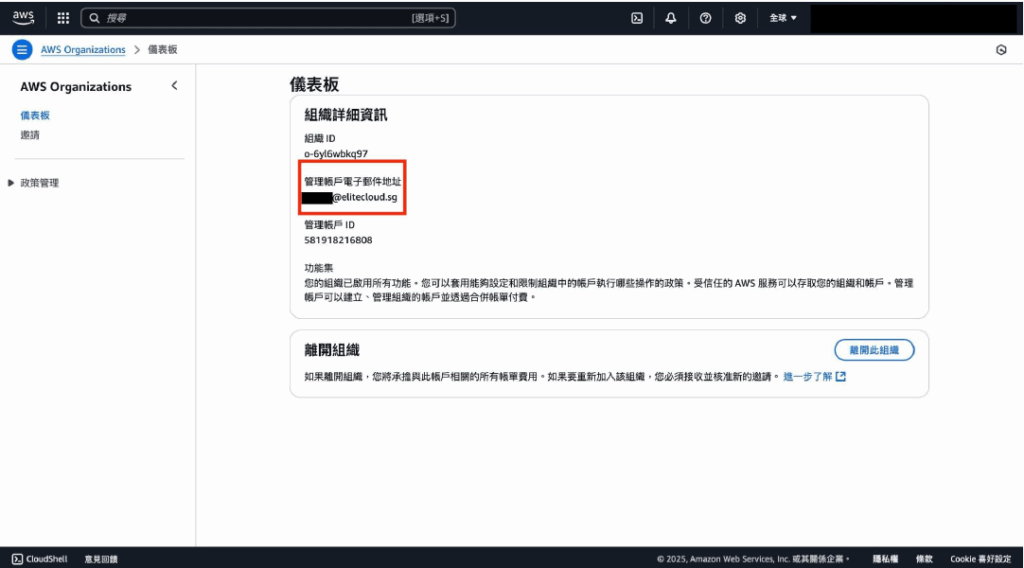Click 意見回饋 in the footer
This screenshot has height=568, width=1024.
(101, 559)
